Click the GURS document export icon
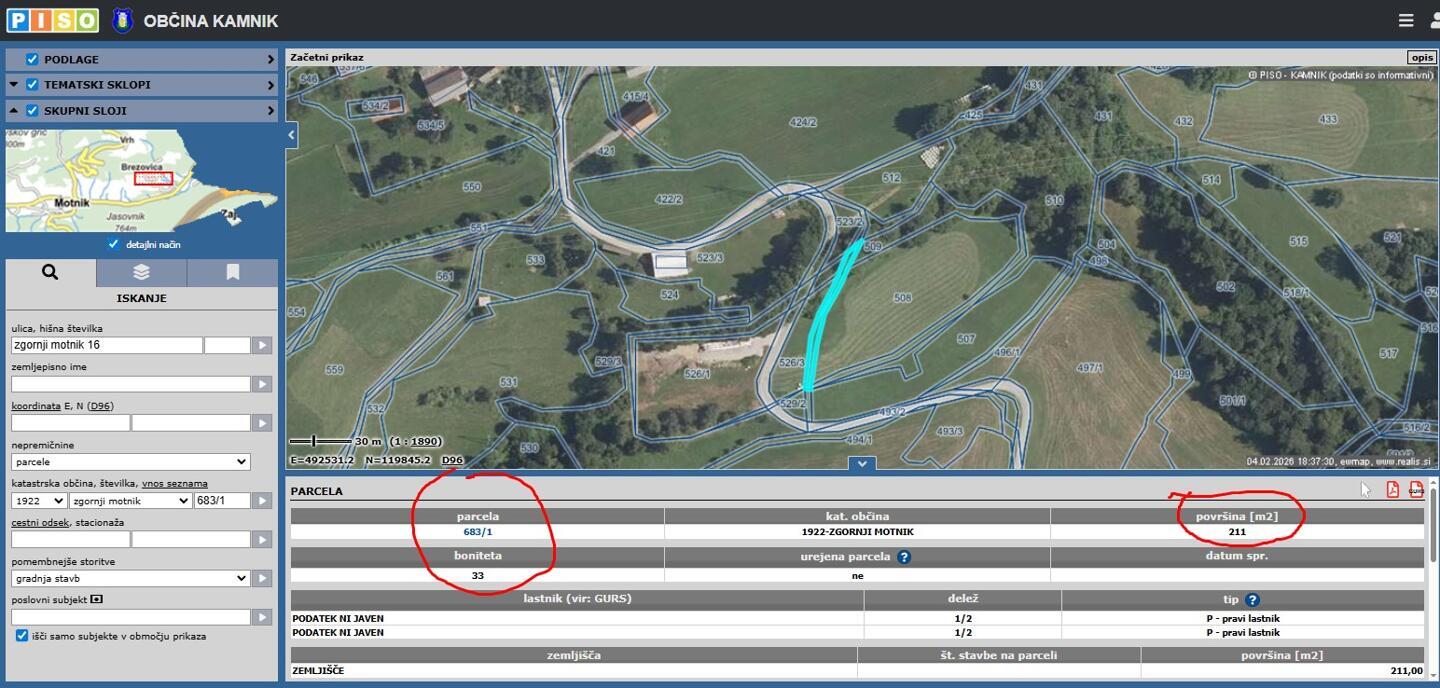Viewport: 1440px width, 688px height. tap(1416, 489)
